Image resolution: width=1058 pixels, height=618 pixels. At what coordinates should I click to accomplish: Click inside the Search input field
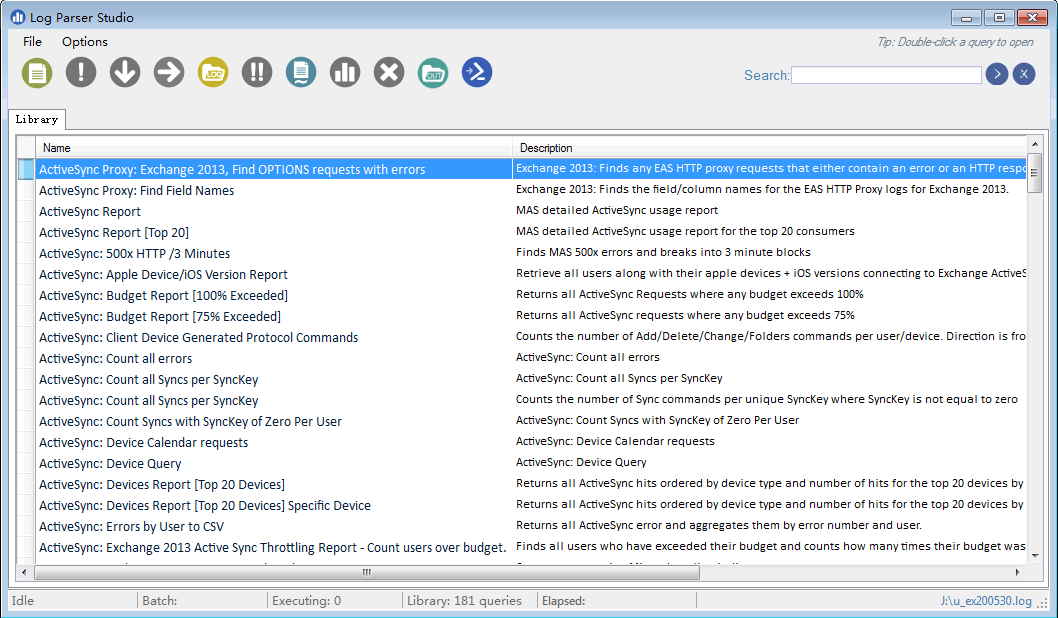(x=885, y=75)
